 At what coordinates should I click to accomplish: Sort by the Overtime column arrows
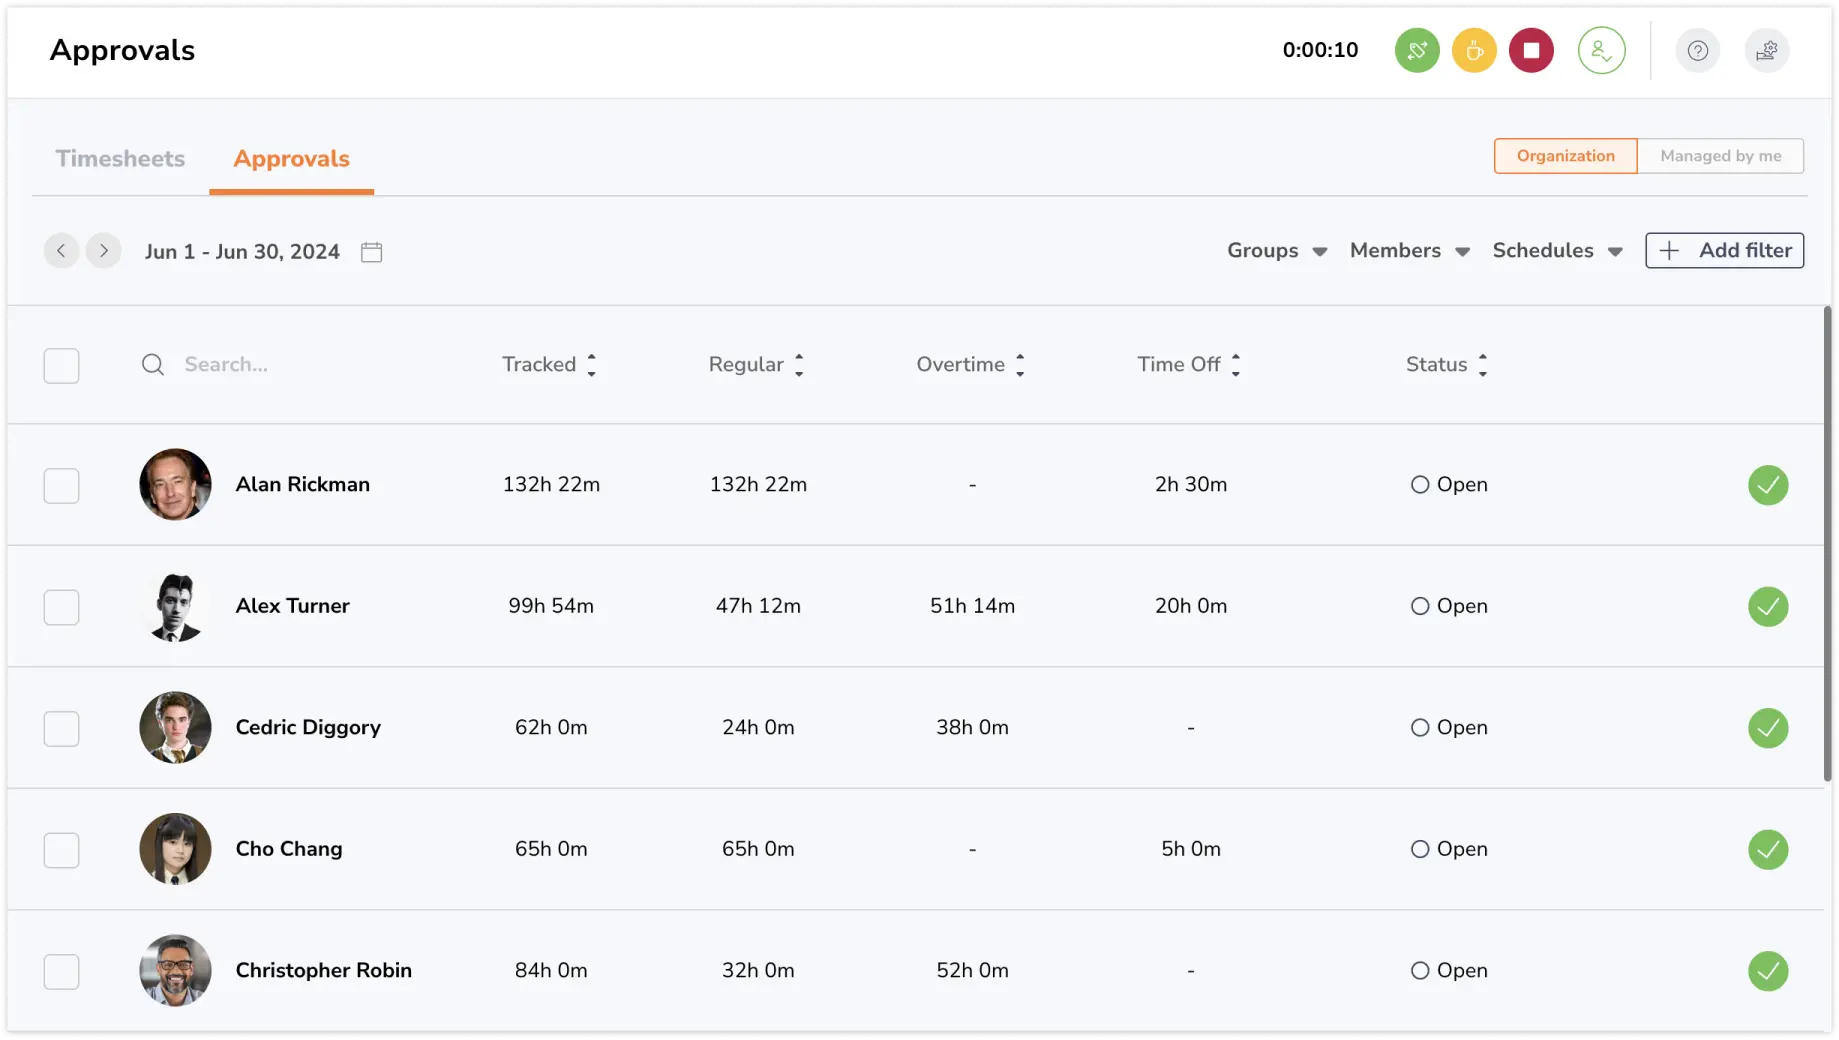(x=1019, y=365)
